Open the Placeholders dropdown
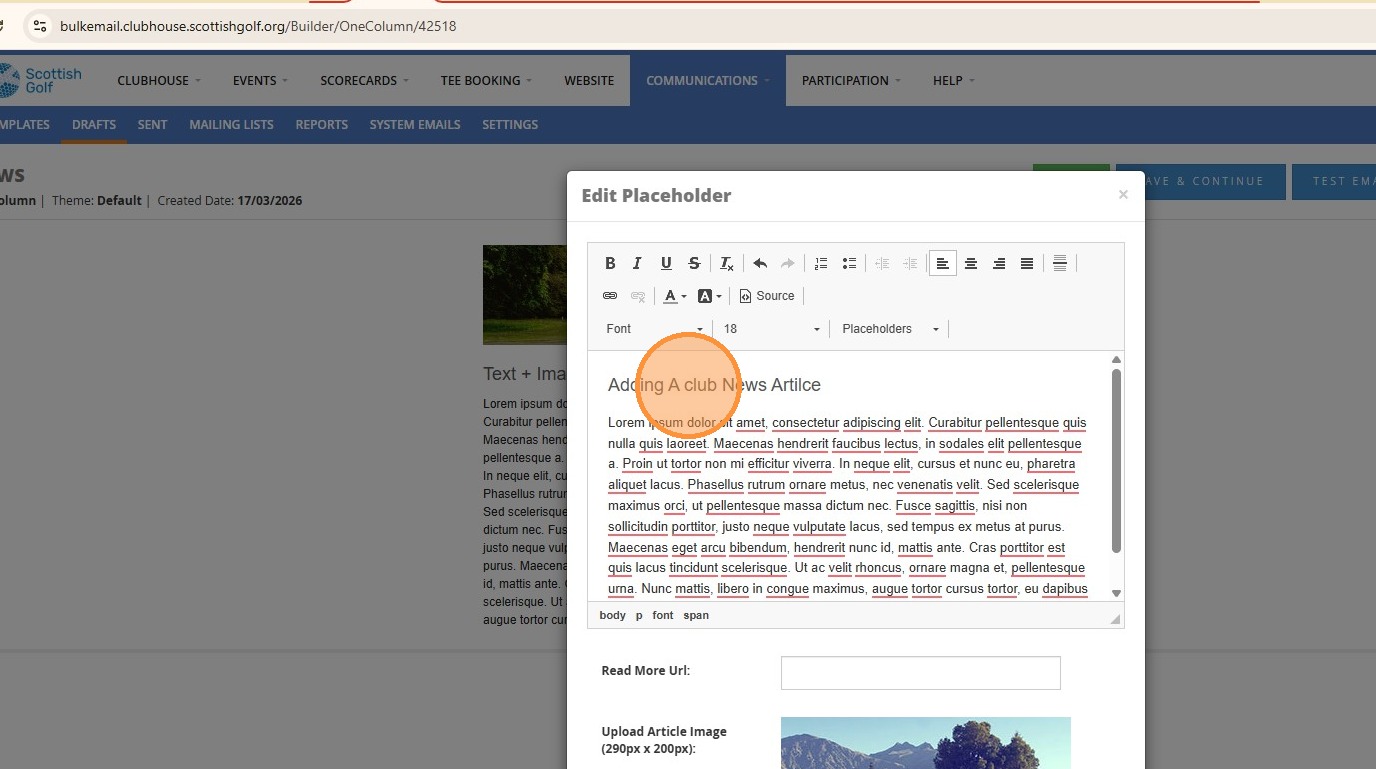1376x769 pixels. (x=890, y=329)
